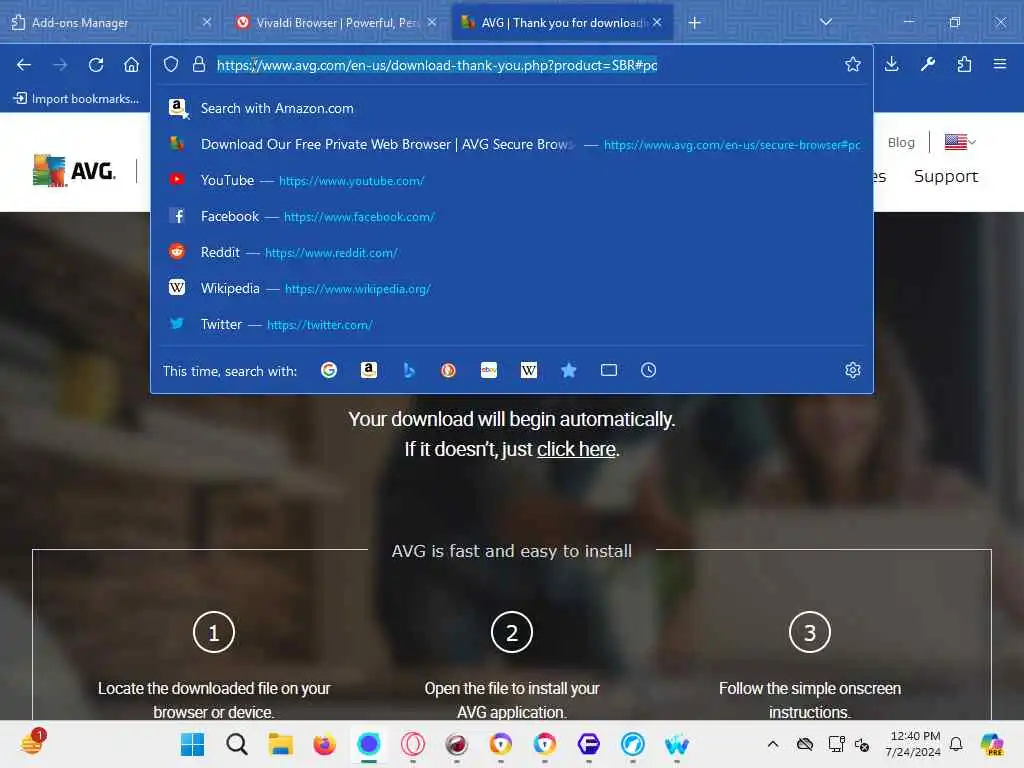Screen dimensions: 1024x768
Task: Search this time with Wikipedia
Action: 528,370
